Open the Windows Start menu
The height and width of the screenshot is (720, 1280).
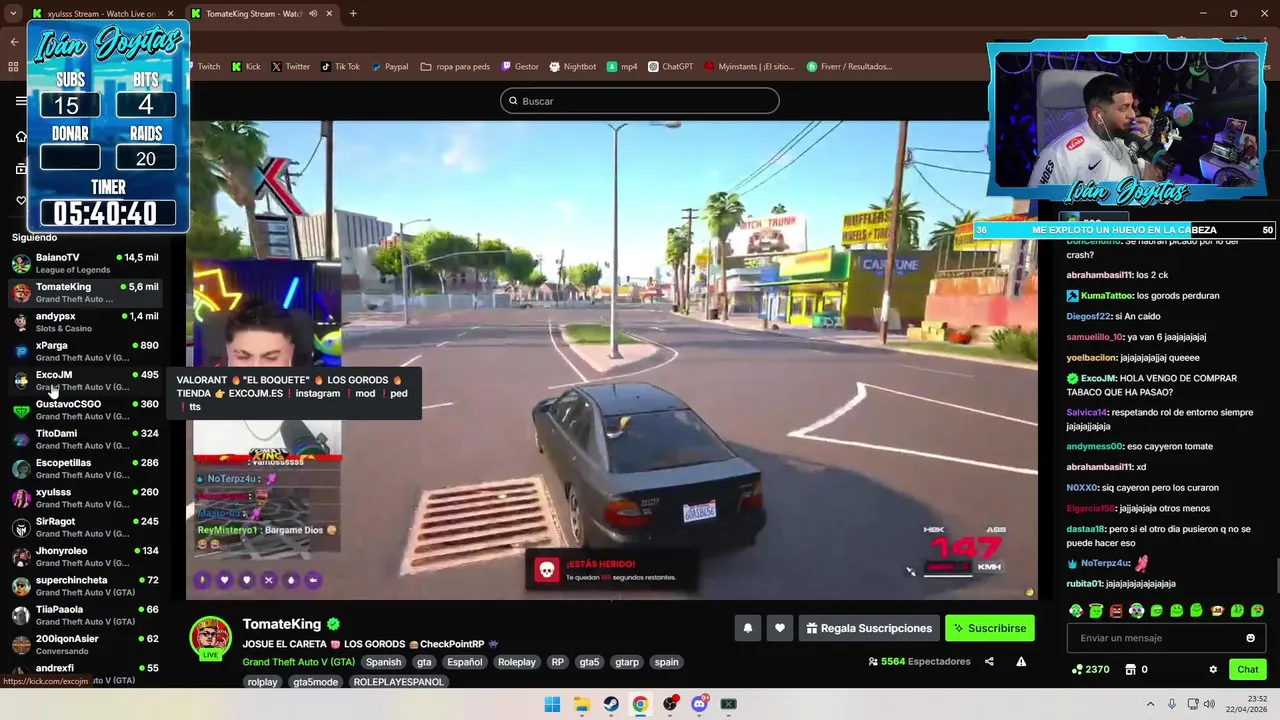(552, 704)
